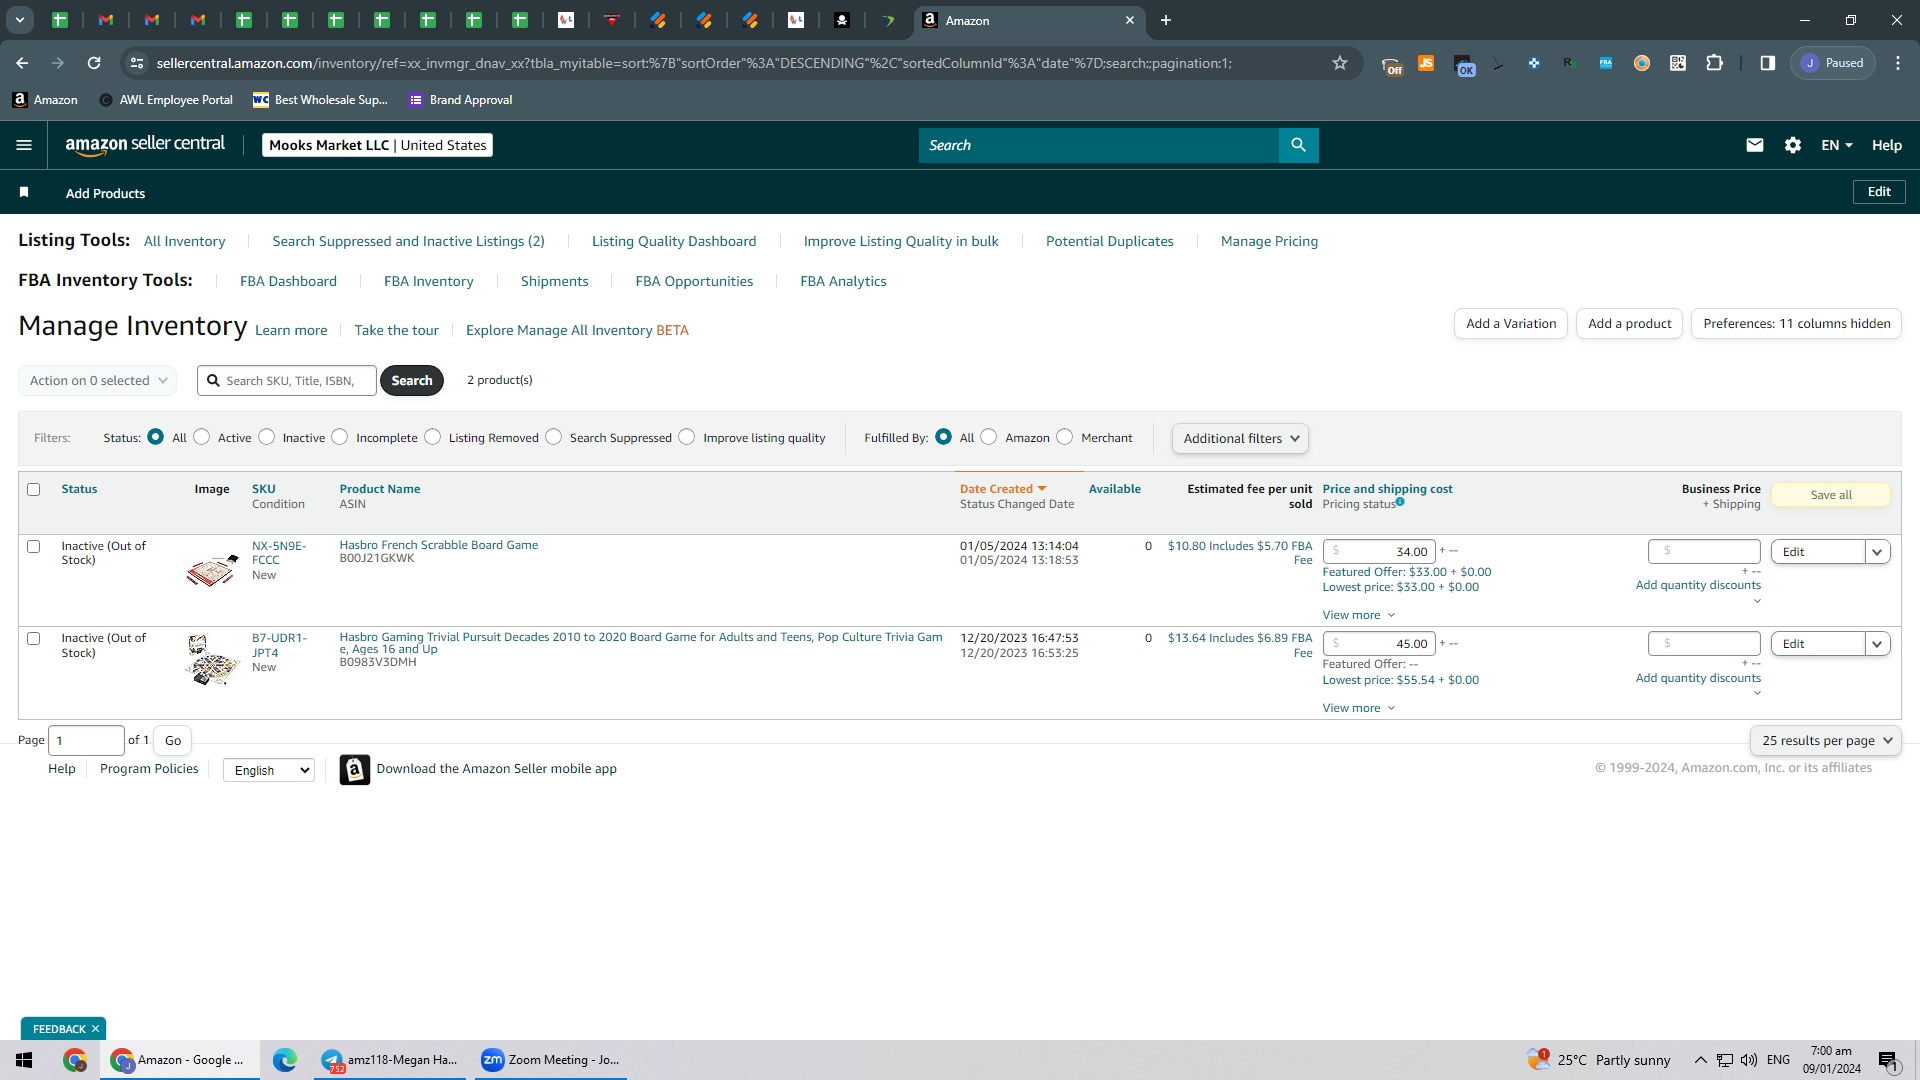Image resolution: width=1920 pixels, height=1080 pixels.
Task: Close the FEEDBACK tab
Action: click(x=96, y=1029)
